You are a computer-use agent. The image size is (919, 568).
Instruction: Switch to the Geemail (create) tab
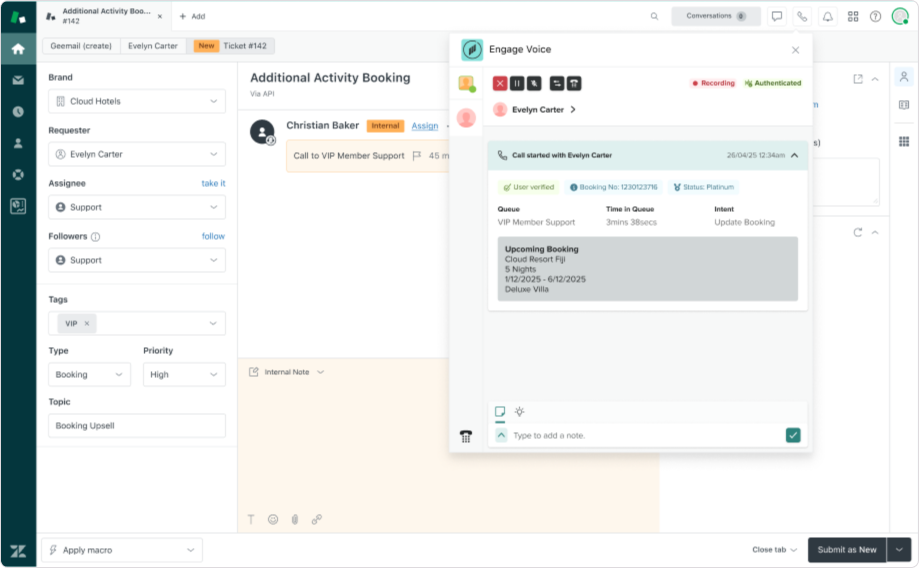[81, 46]
